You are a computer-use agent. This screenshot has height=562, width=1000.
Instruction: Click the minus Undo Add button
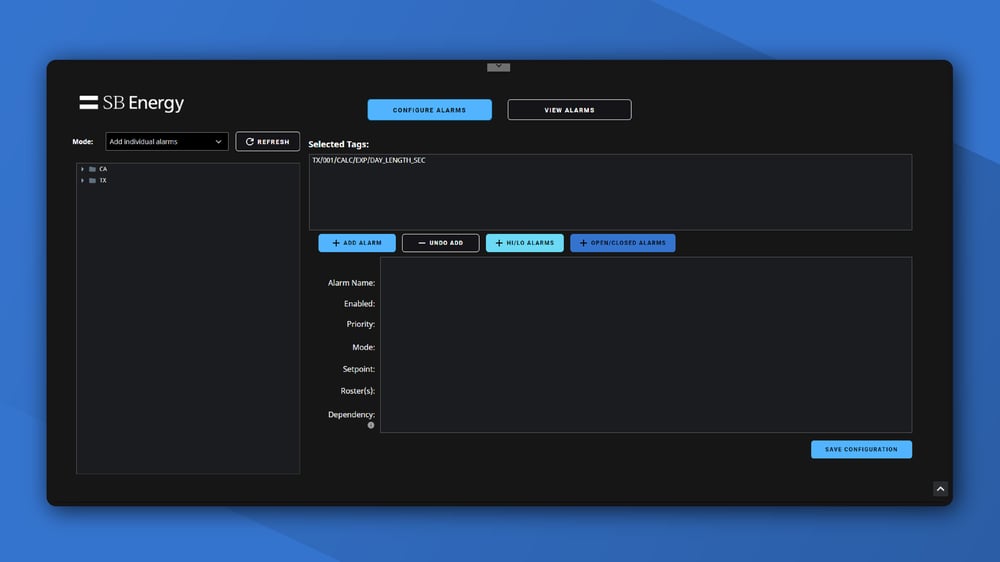[440, 243]
